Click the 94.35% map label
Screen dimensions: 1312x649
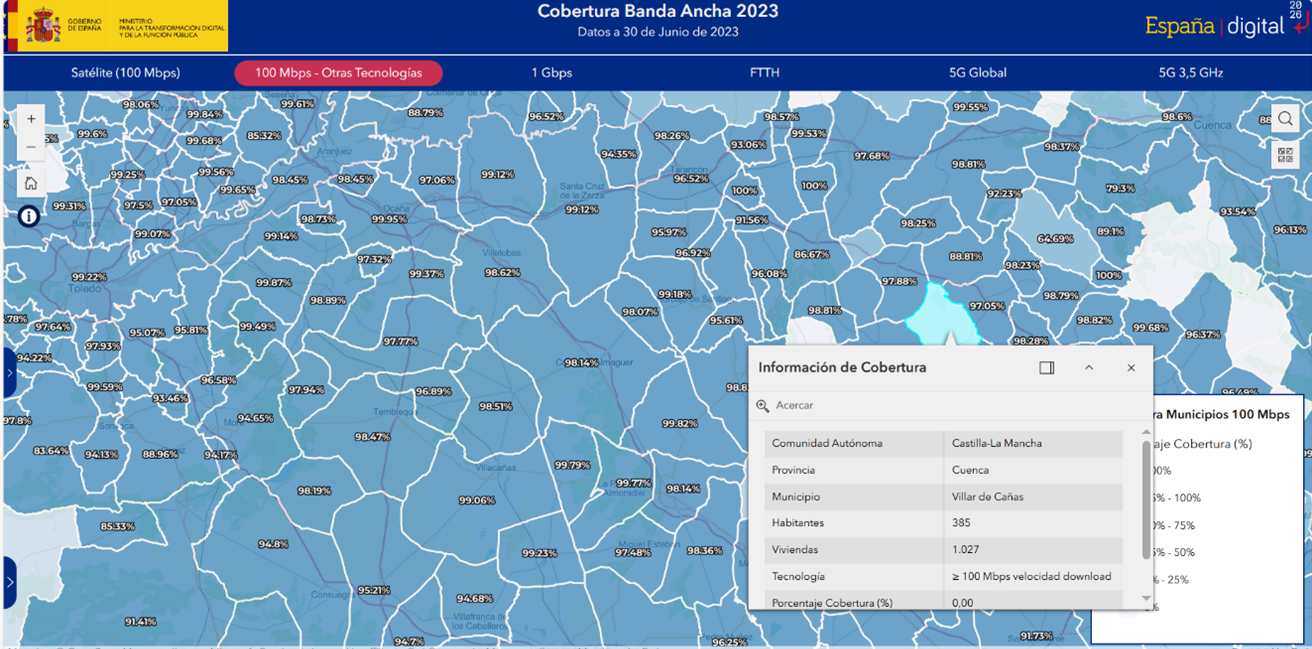point(619,154)
